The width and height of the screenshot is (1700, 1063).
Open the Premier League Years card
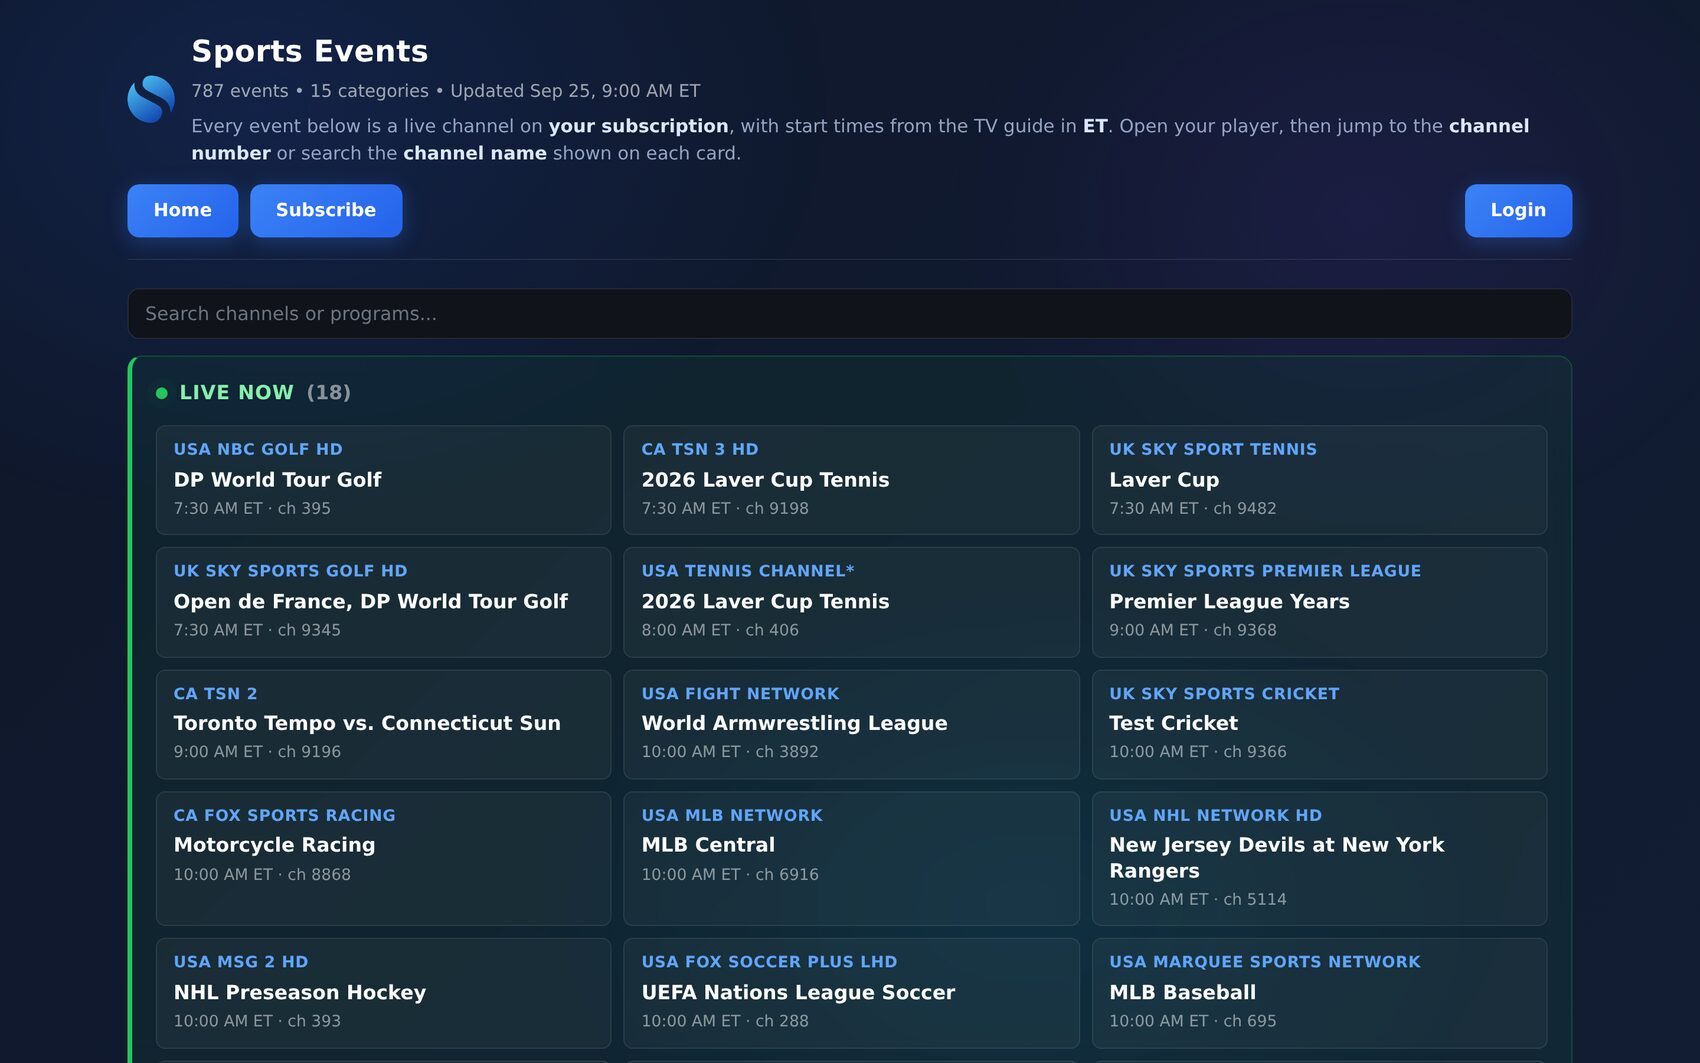point(1319,602)
